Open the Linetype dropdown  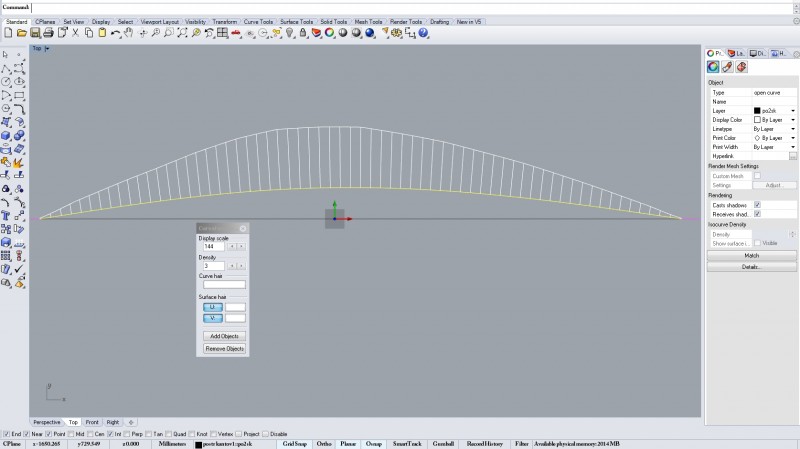793,129
